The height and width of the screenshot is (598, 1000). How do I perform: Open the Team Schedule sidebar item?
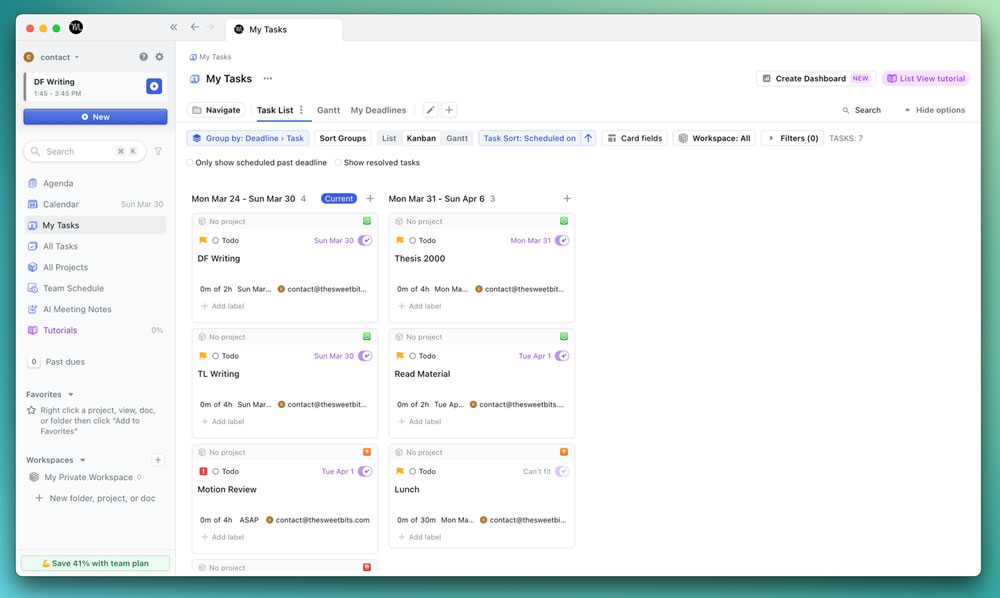point(94,288)
